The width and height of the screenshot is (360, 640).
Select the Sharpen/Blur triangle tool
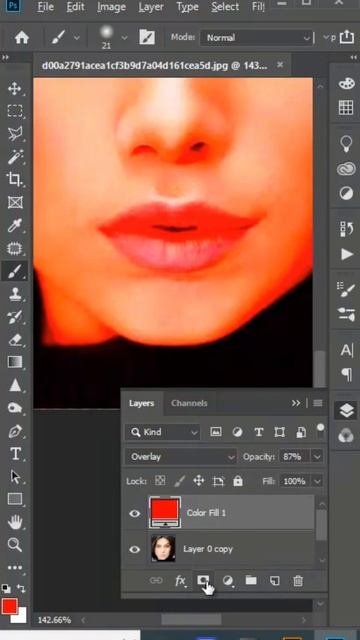tap(15, 385)
